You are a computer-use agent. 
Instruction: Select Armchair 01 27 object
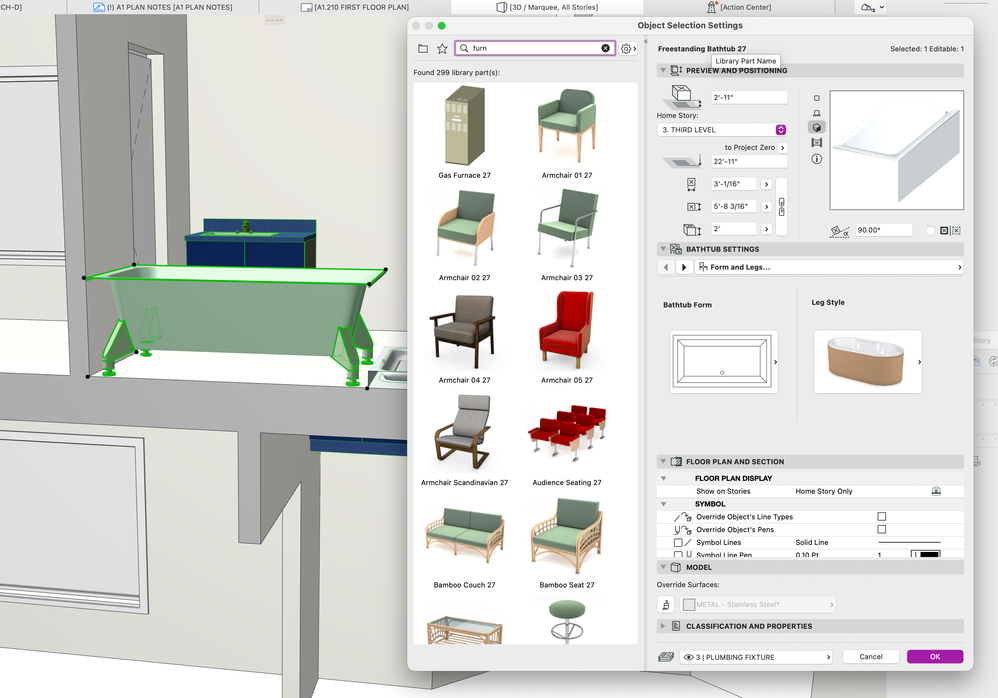pyautogui.click(x=566, y=132)
